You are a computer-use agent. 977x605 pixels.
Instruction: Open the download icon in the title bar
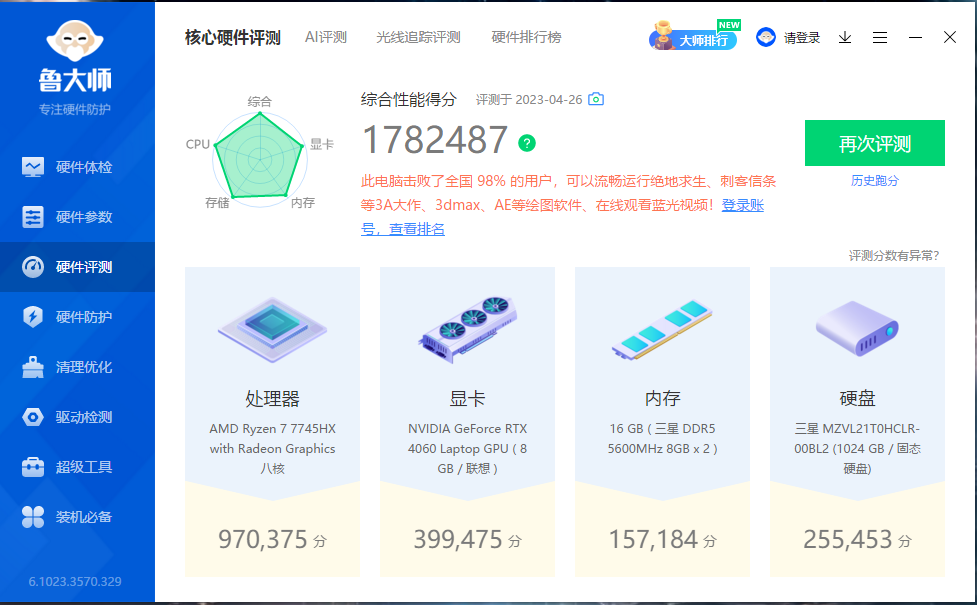(845, 38)
